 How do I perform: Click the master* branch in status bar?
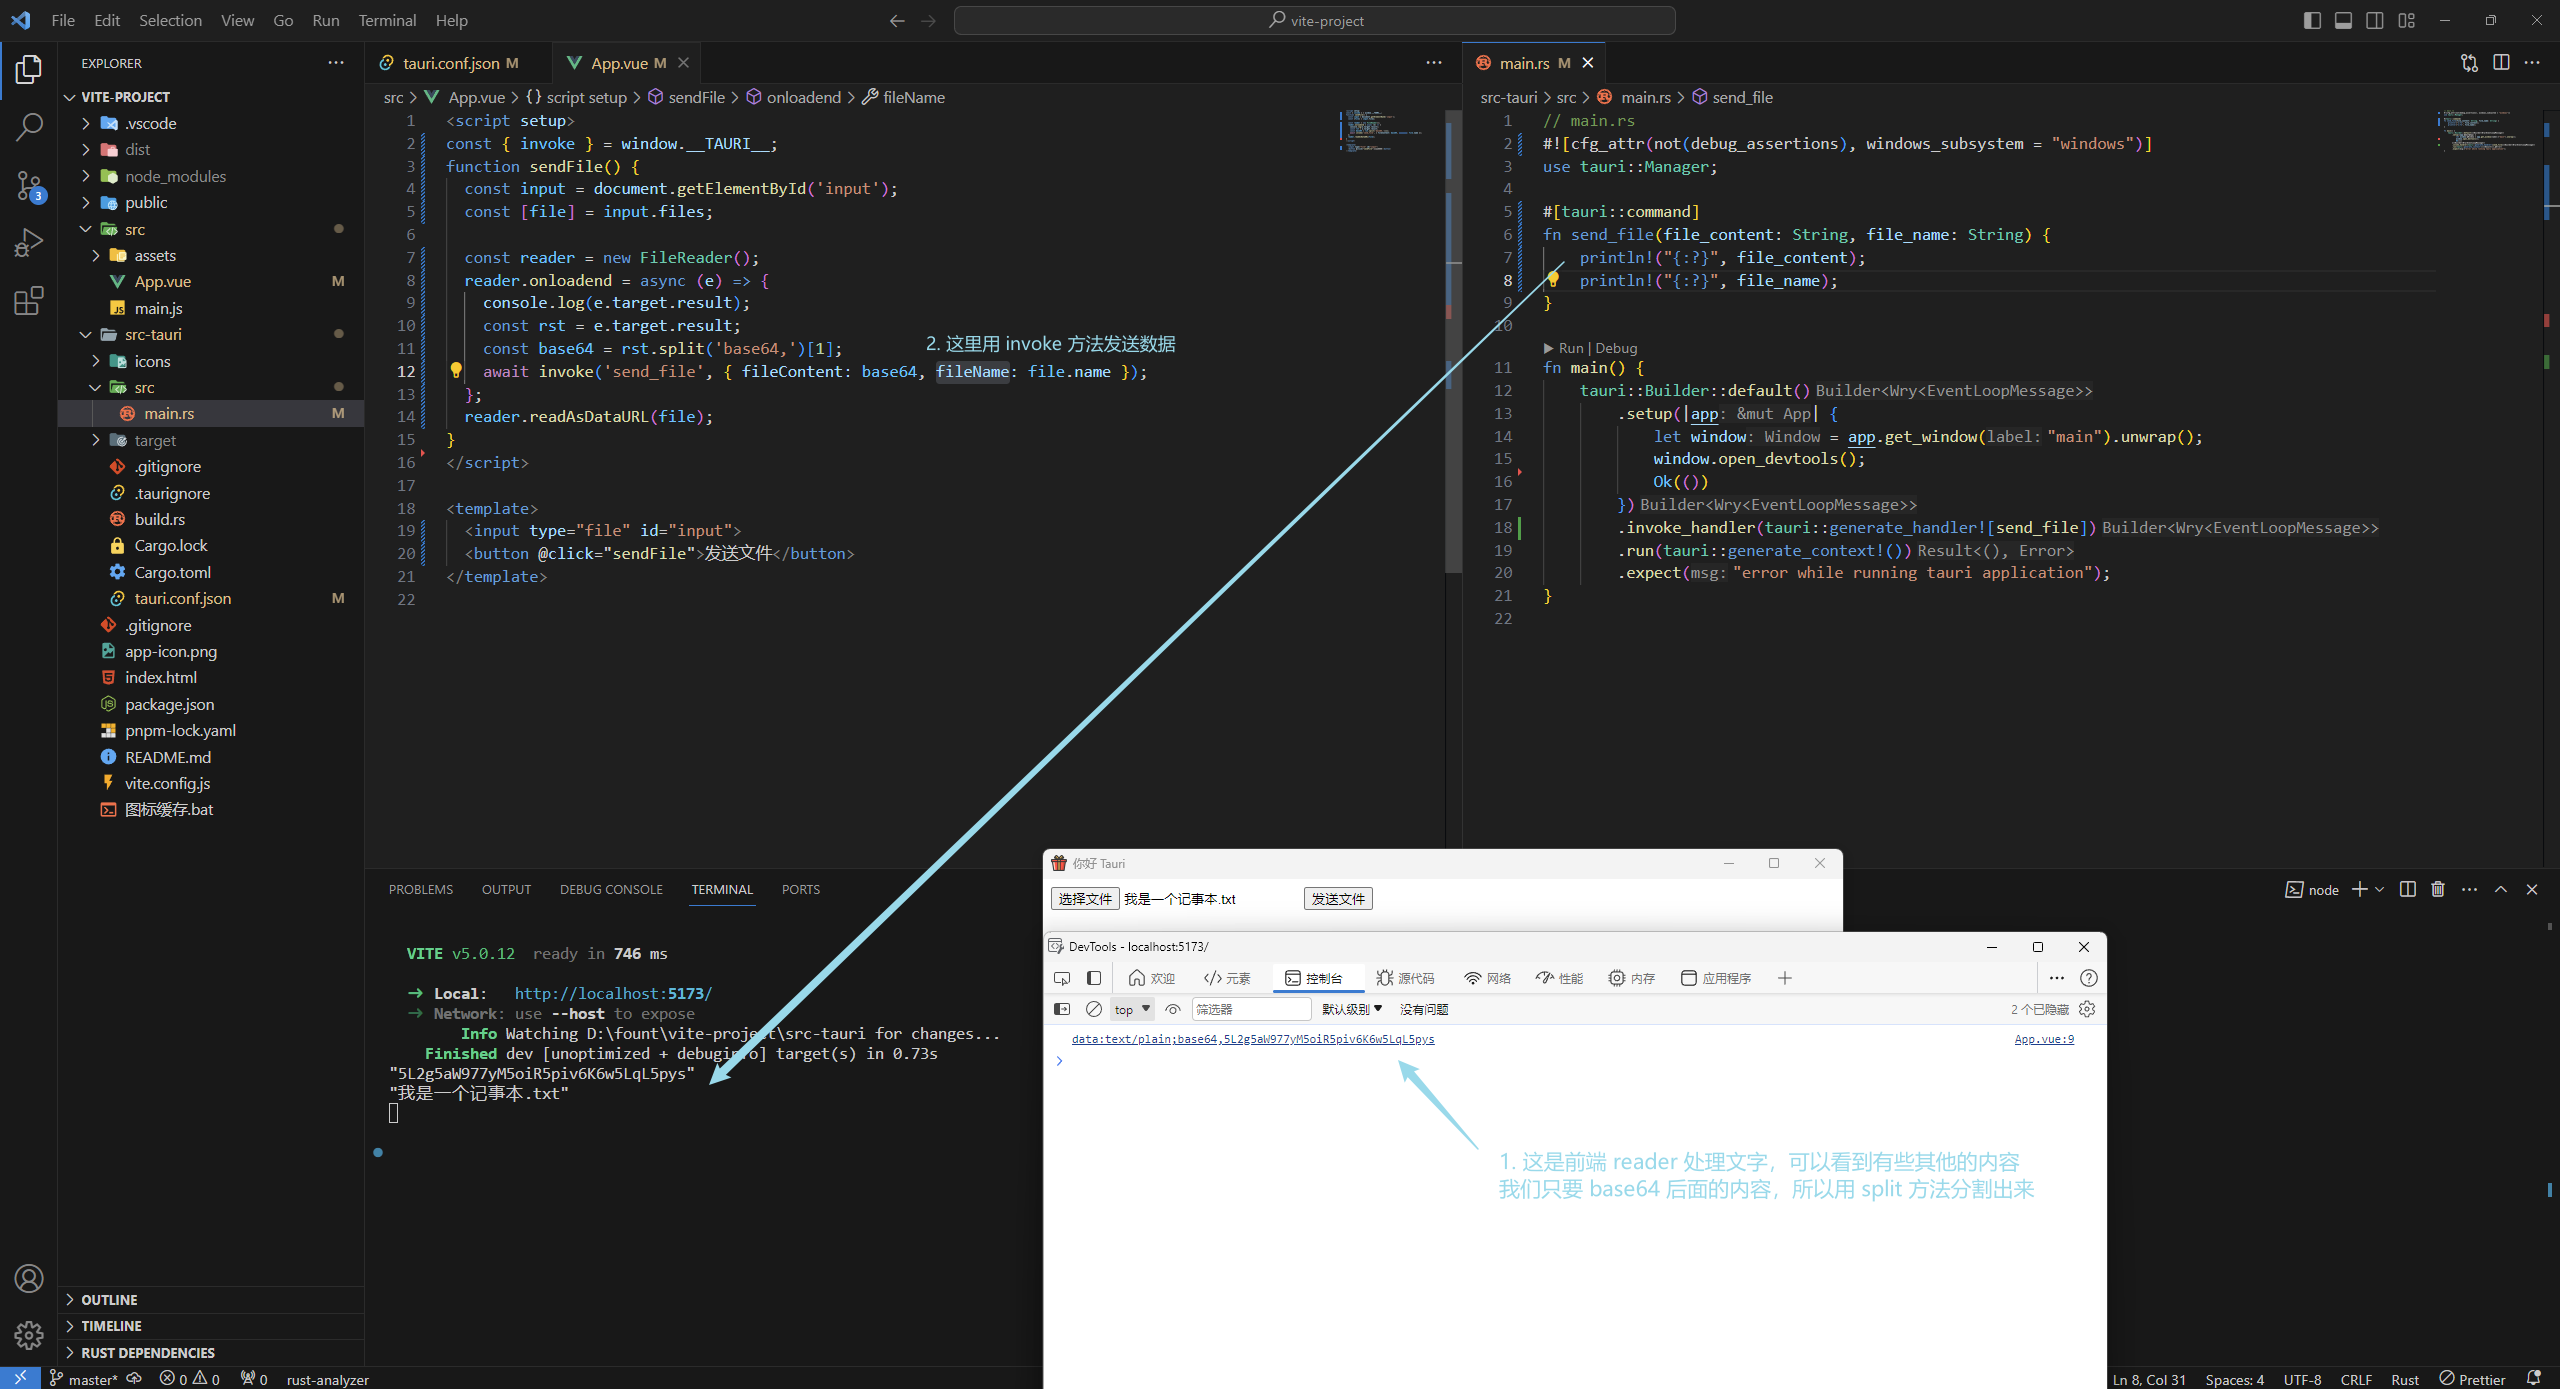pyautogui.click(x=84, y=1378)
